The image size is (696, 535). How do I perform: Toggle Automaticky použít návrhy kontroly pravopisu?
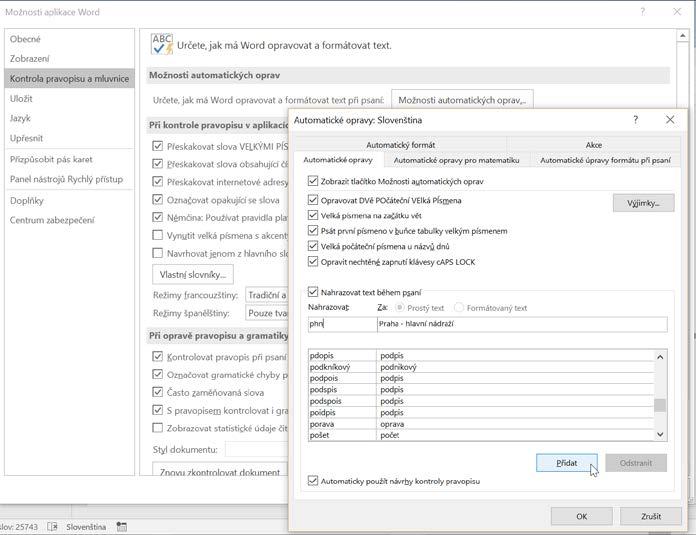pyautogui.click(x=313, y=480)
